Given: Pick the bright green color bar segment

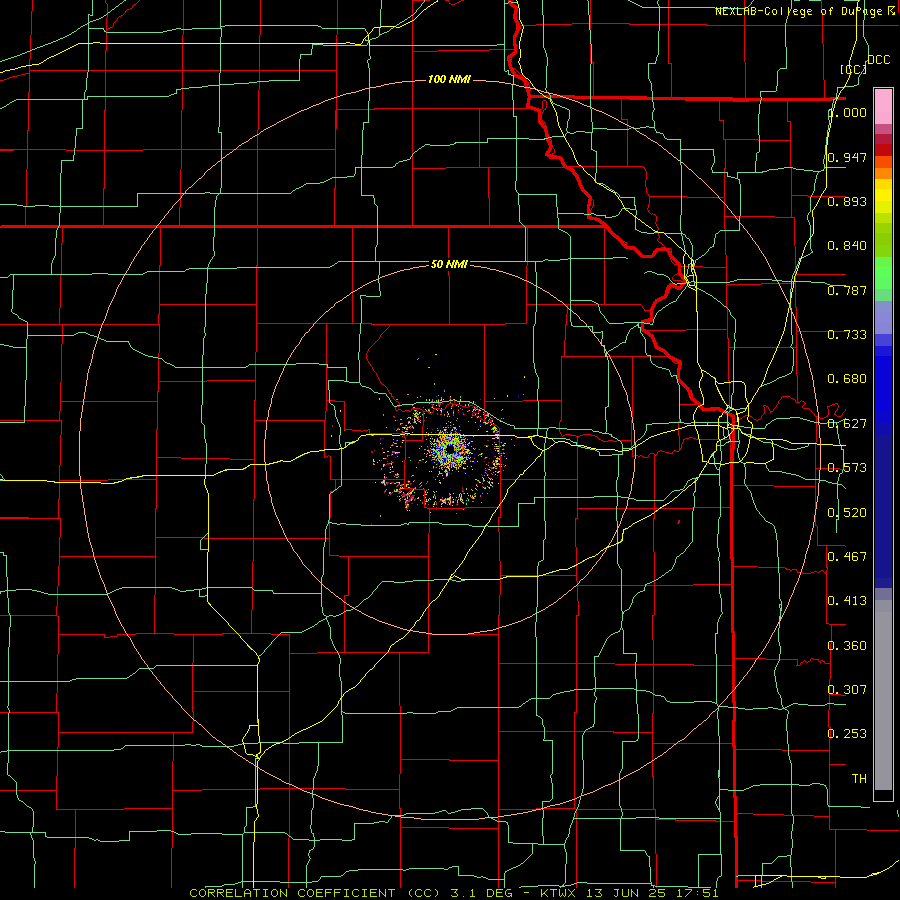Looking at the screenshot, I should [x=883, y=273].
